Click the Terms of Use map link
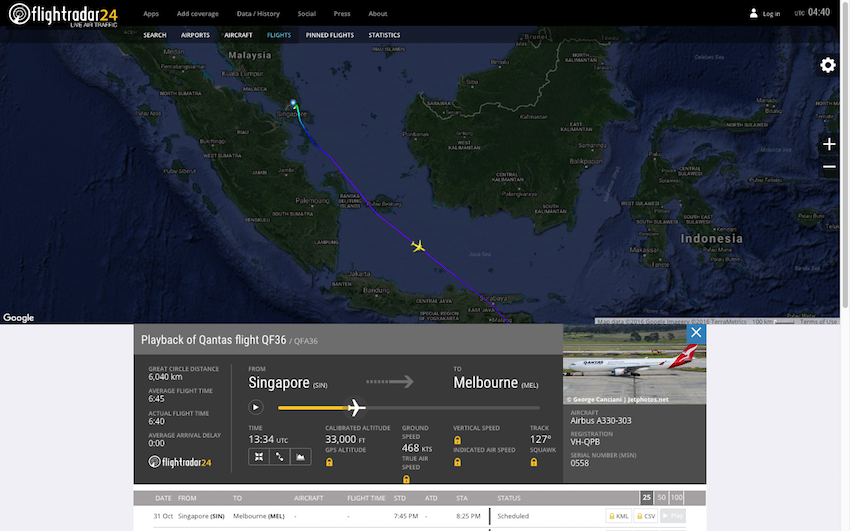Image resolution: width=850 pixels, height=531 pixels. point(818,321)
